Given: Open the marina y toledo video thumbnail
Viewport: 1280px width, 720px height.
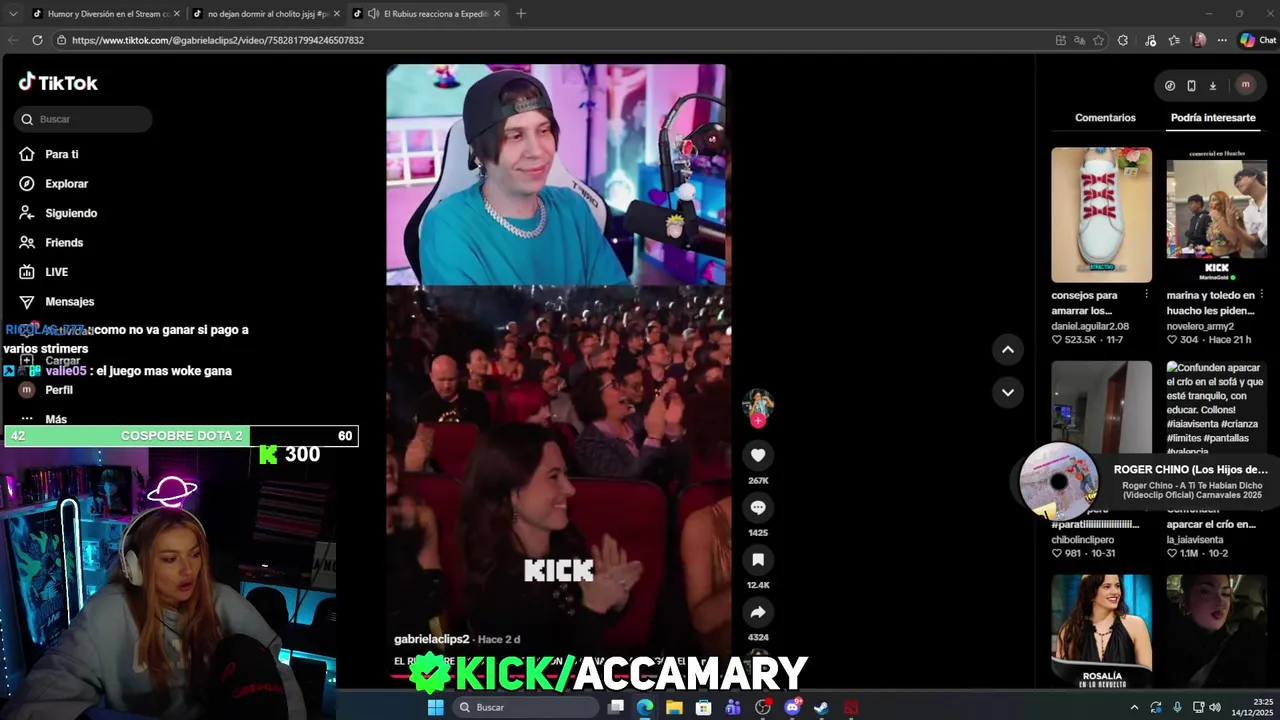Looking at the screenshot, I should click(1216, 215).
